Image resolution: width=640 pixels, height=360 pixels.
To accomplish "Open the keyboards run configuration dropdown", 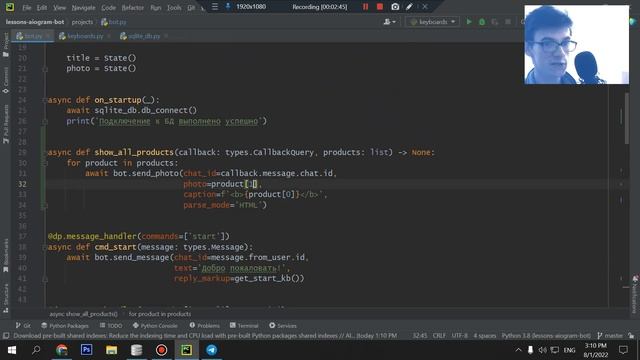I will 433,22.
